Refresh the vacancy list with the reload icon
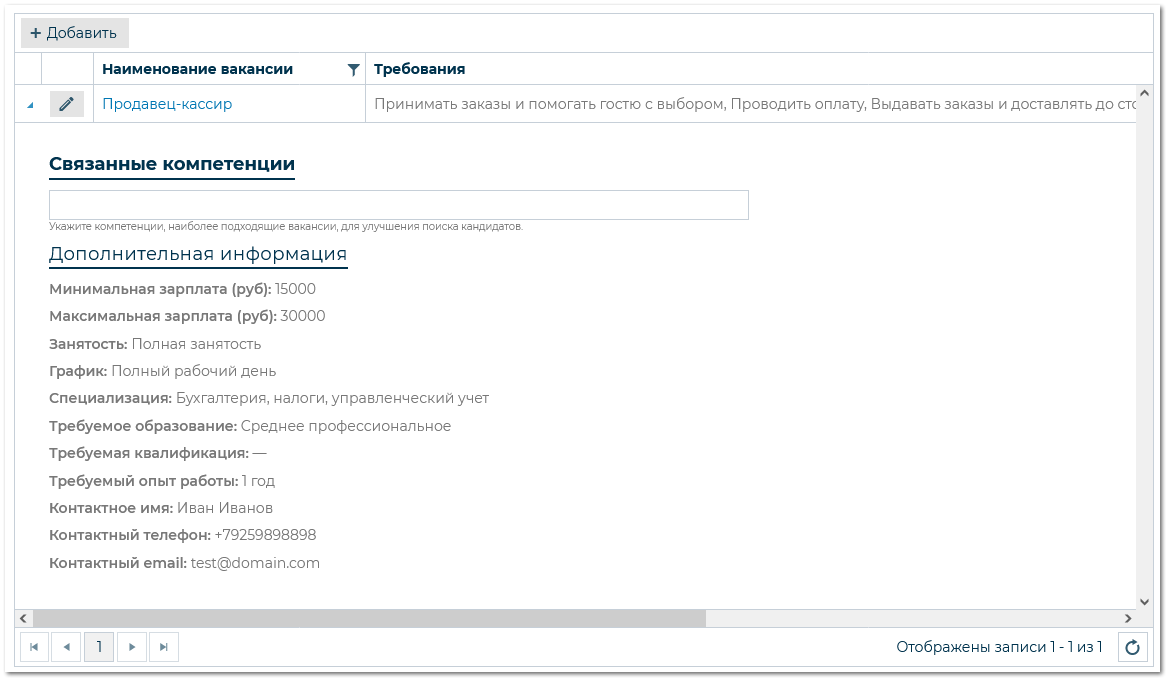Viewport: 1169px width, 681px height. pos(1132,647)
